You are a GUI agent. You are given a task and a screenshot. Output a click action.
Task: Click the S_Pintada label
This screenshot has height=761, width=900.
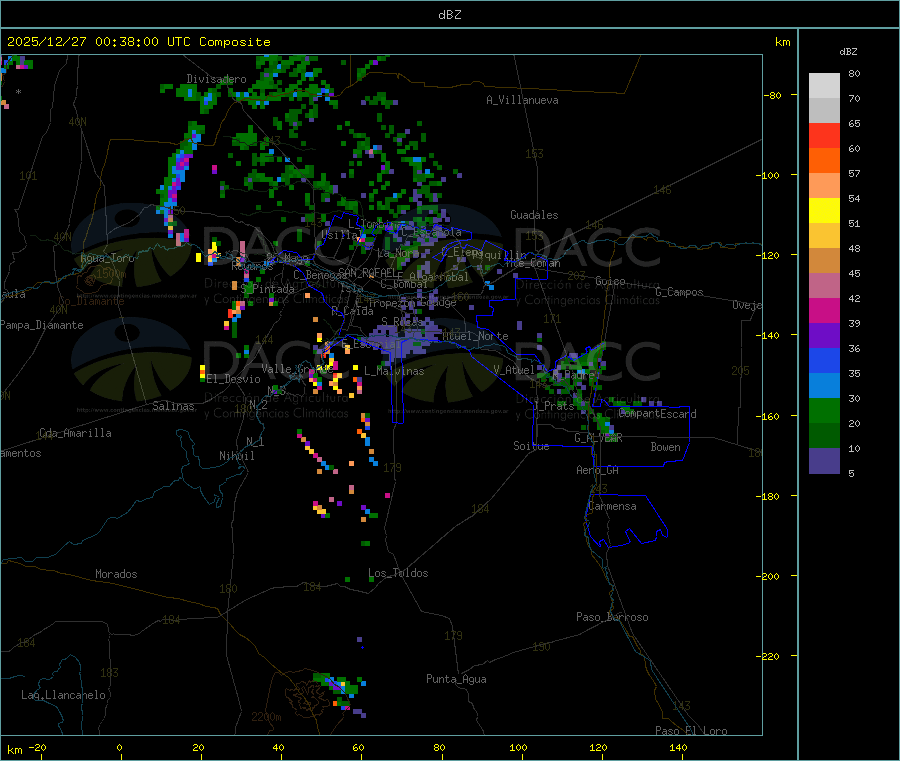pyautogui.click(x=268, y=289)
